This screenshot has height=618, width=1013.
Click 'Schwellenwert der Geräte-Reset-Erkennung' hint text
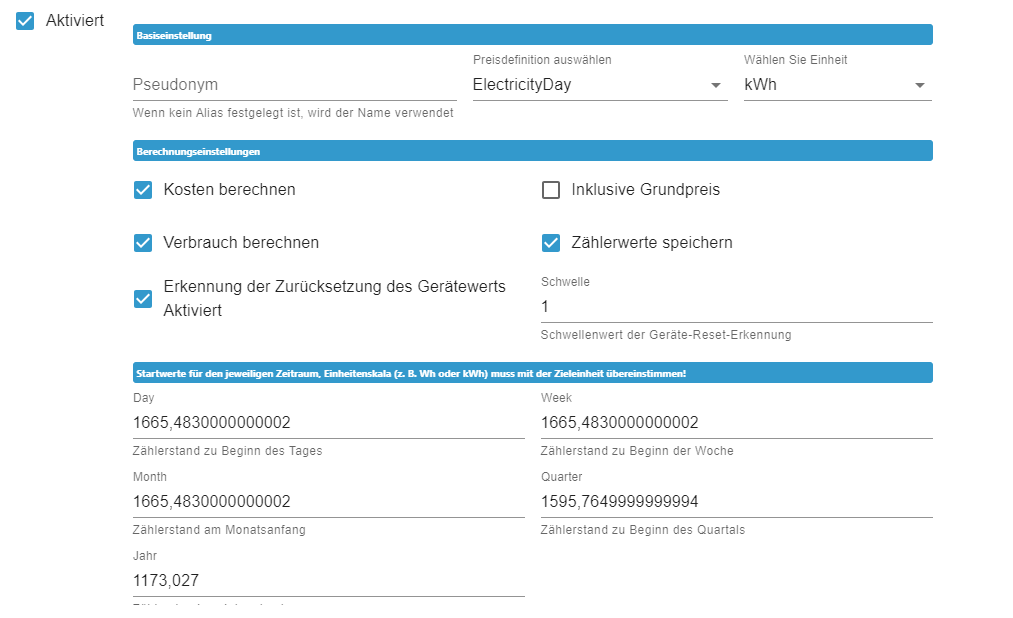pyautogui.click(x=666, y=335)
